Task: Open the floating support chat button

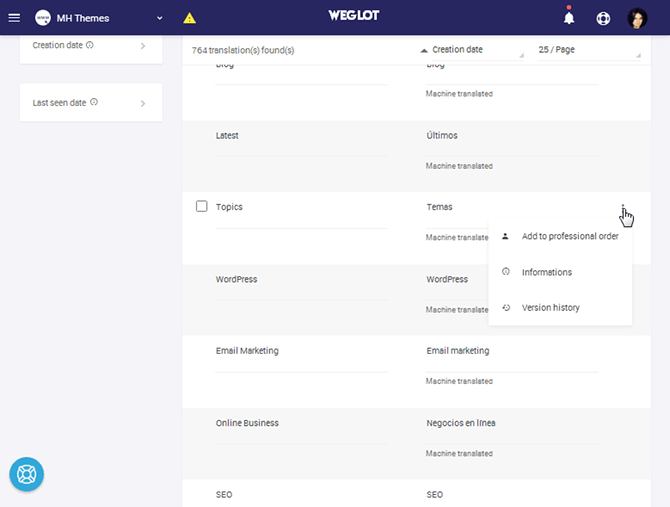Action: (x=26, y=474)
